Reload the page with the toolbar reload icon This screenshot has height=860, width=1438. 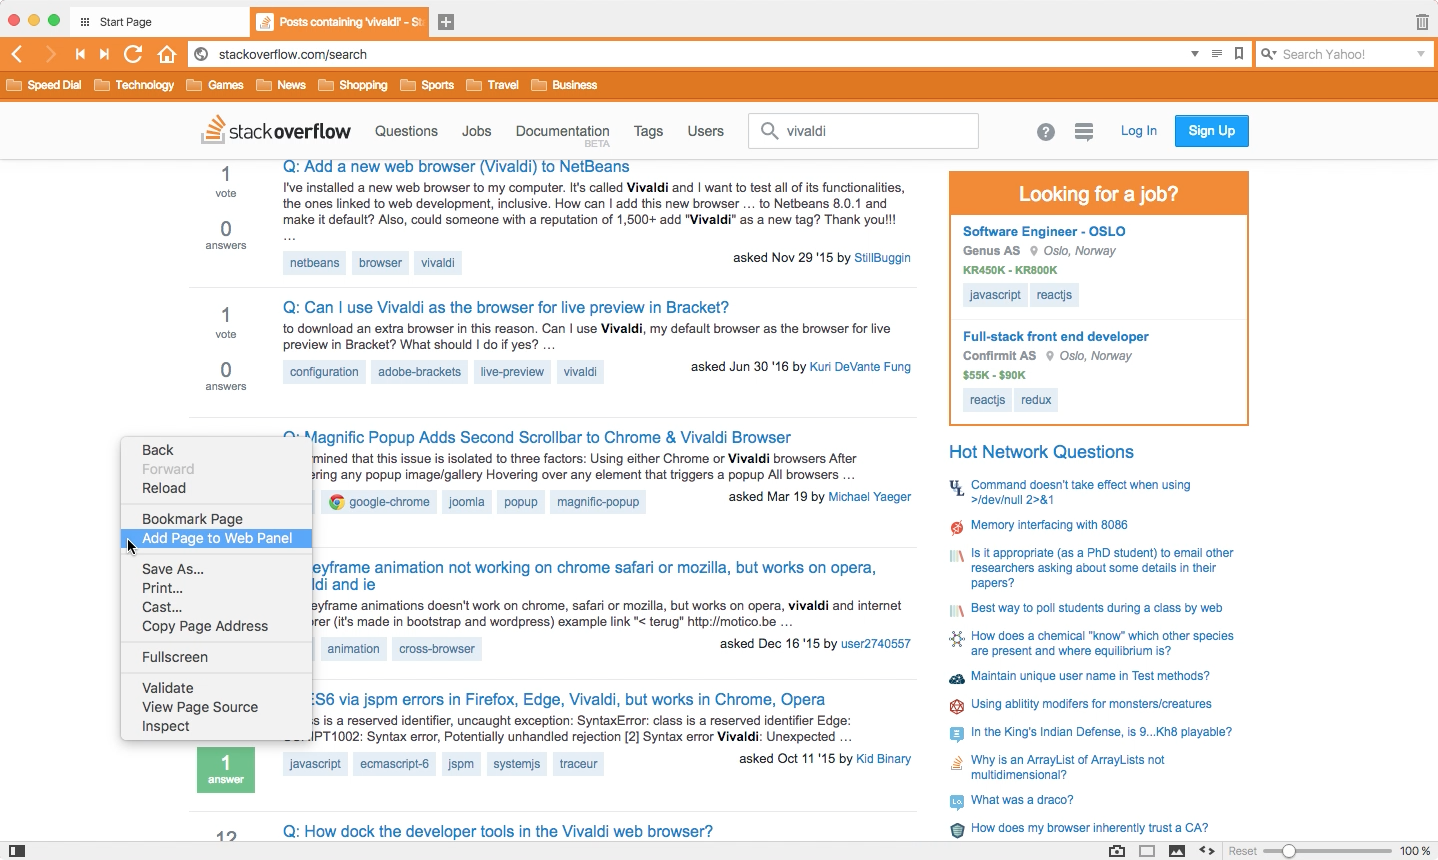pos(133,54)
